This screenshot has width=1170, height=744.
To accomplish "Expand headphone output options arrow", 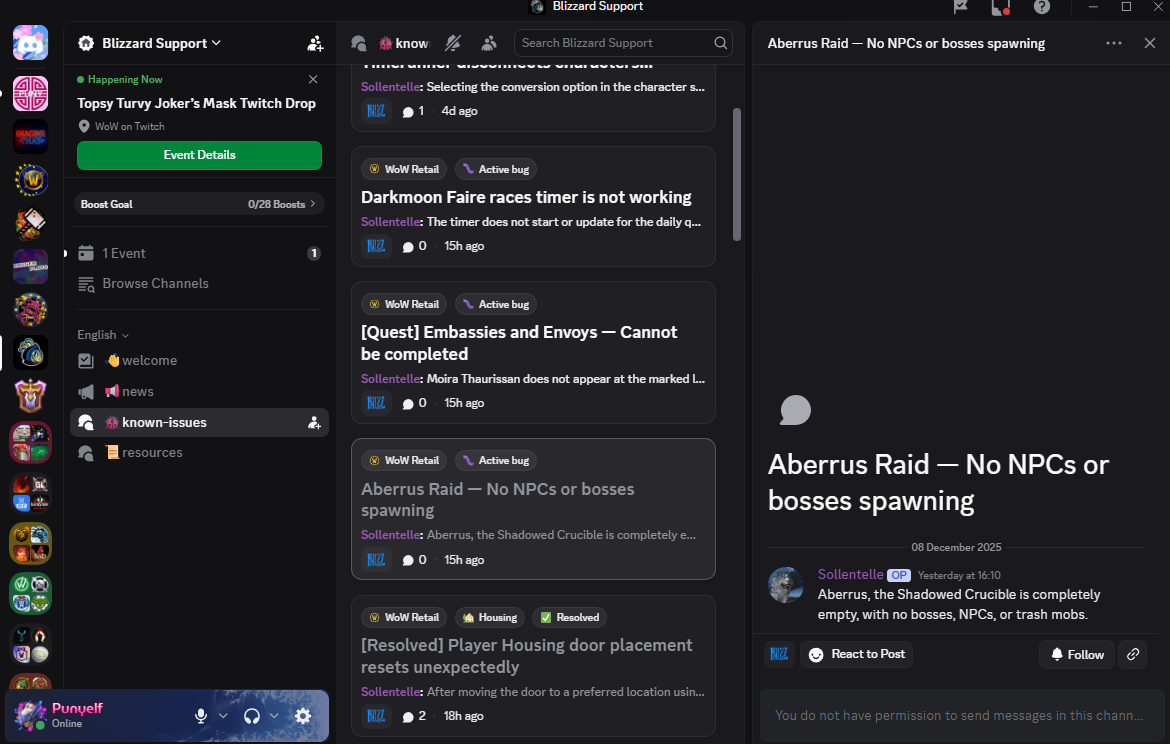I will pyautogui.click(x=274, y=716).
